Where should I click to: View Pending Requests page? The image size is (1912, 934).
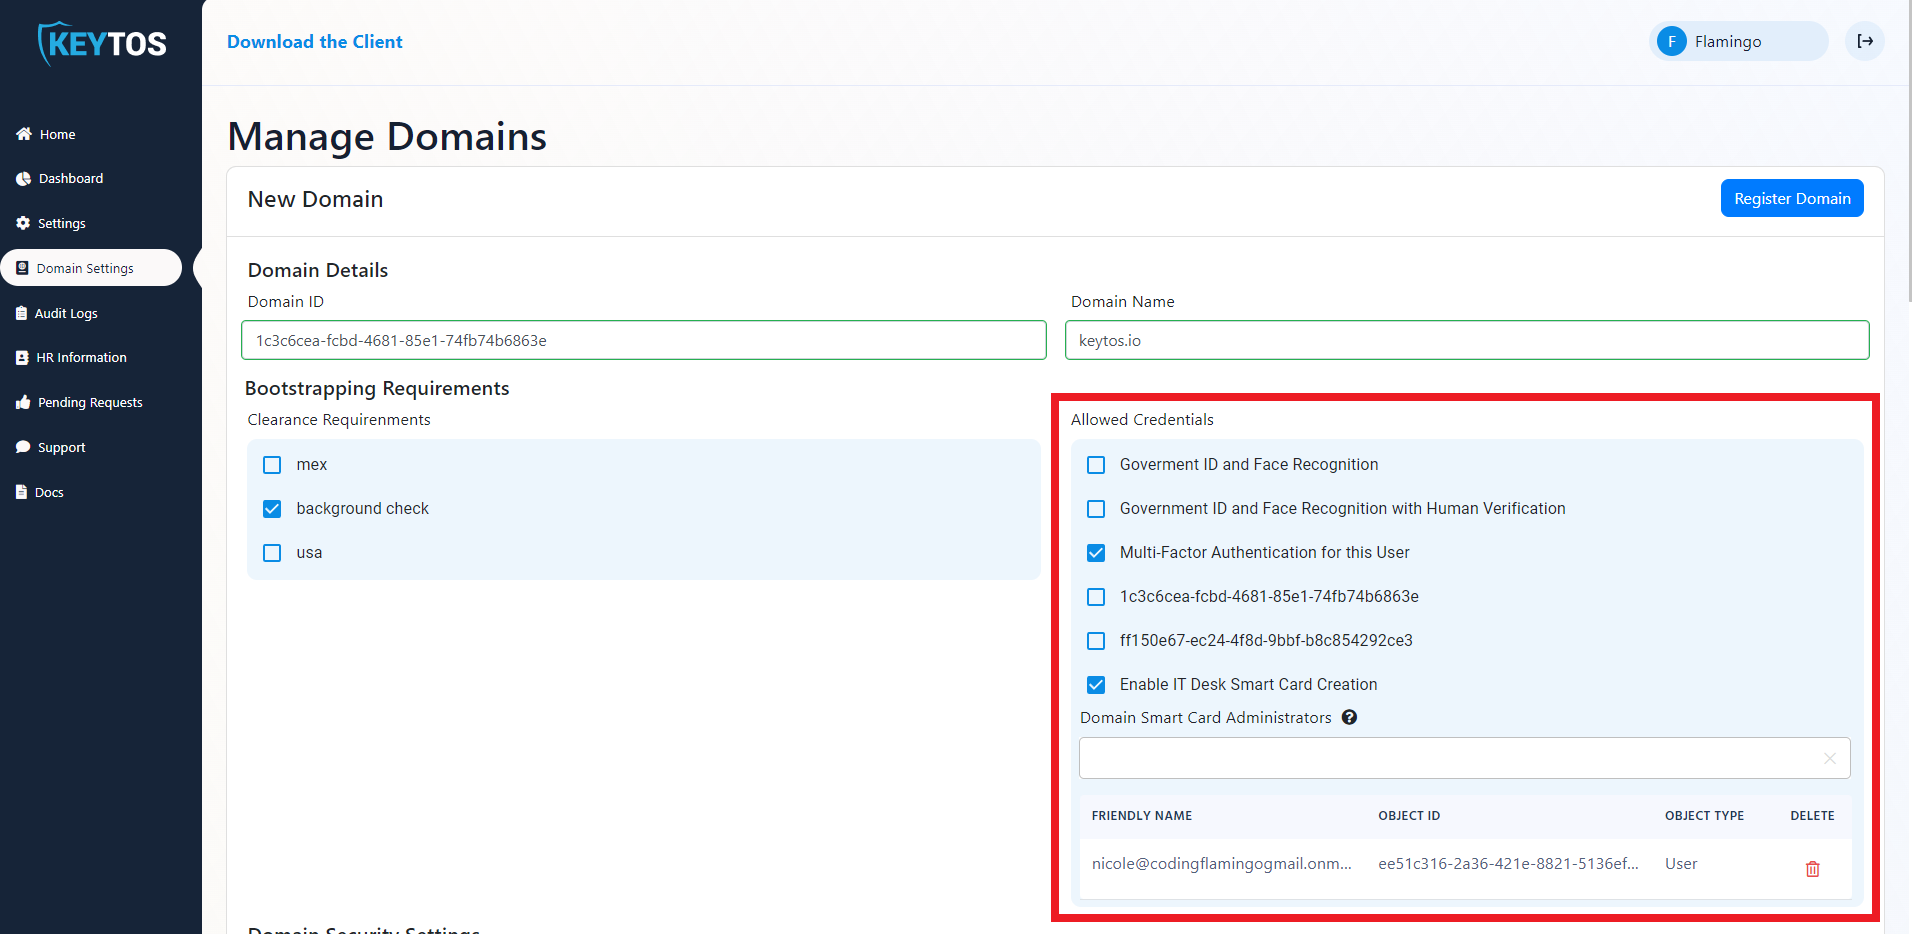(x=90, y=402)
